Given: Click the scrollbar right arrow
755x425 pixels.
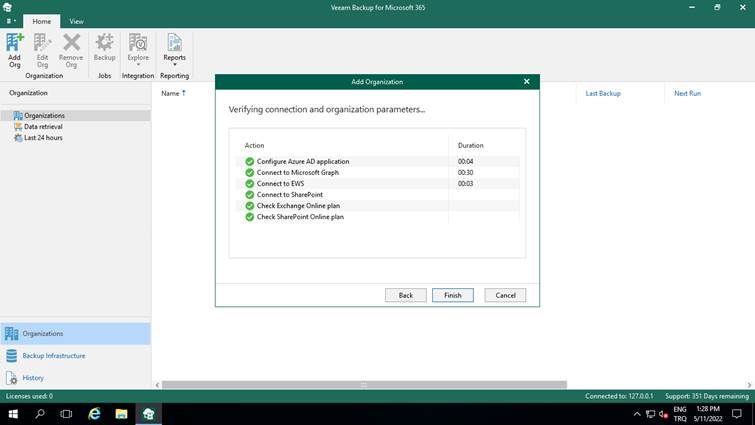Looking at the screenshot, I should coord(749,385).
